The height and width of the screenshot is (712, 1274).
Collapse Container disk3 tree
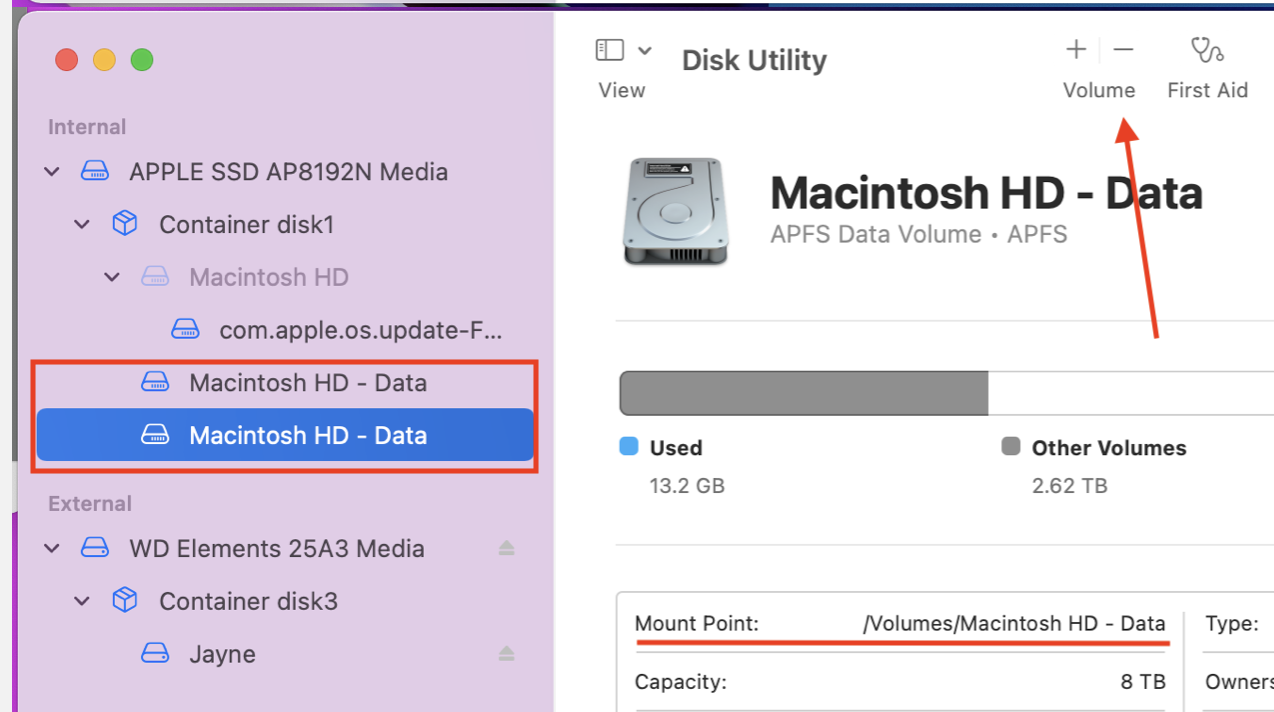click(82, 601)
